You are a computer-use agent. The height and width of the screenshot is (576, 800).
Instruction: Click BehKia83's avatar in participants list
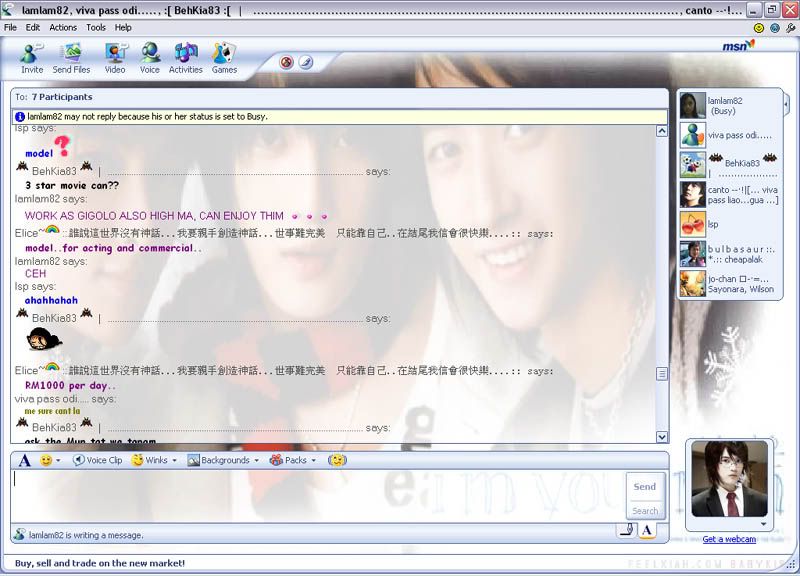692,165
